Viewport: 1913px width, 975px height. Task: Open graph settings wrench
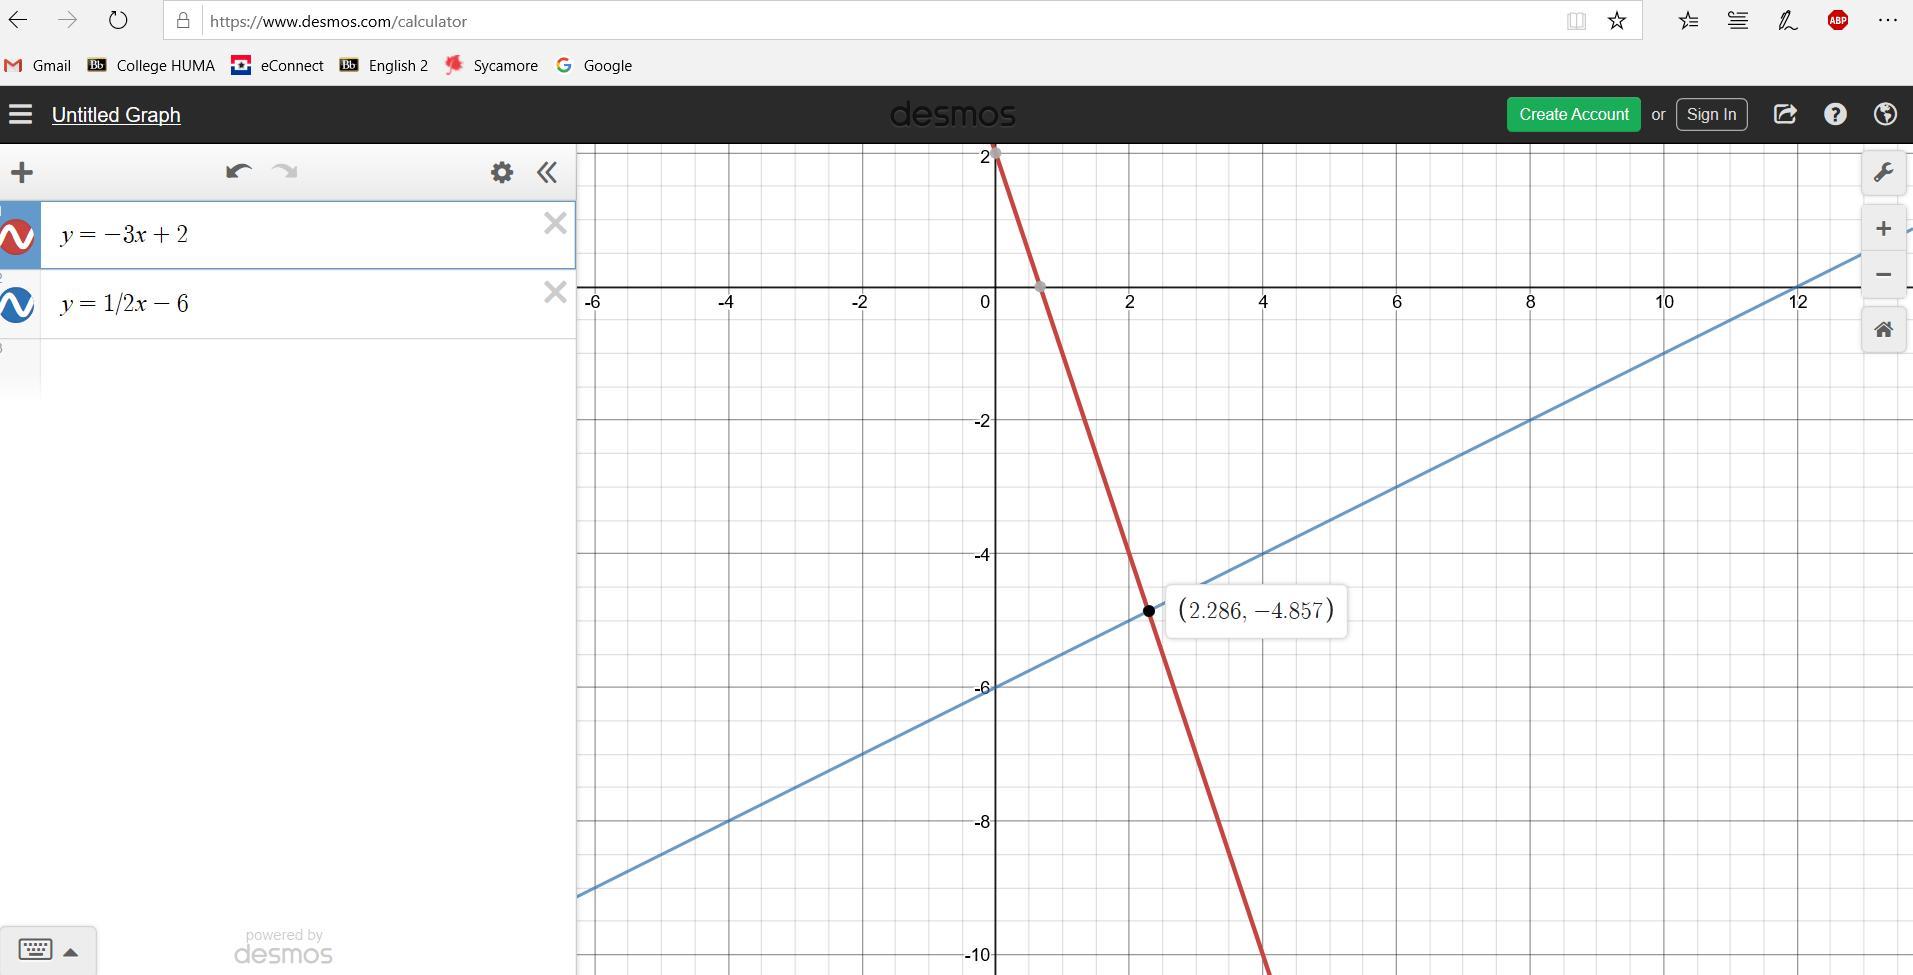tap(1884, 172)
